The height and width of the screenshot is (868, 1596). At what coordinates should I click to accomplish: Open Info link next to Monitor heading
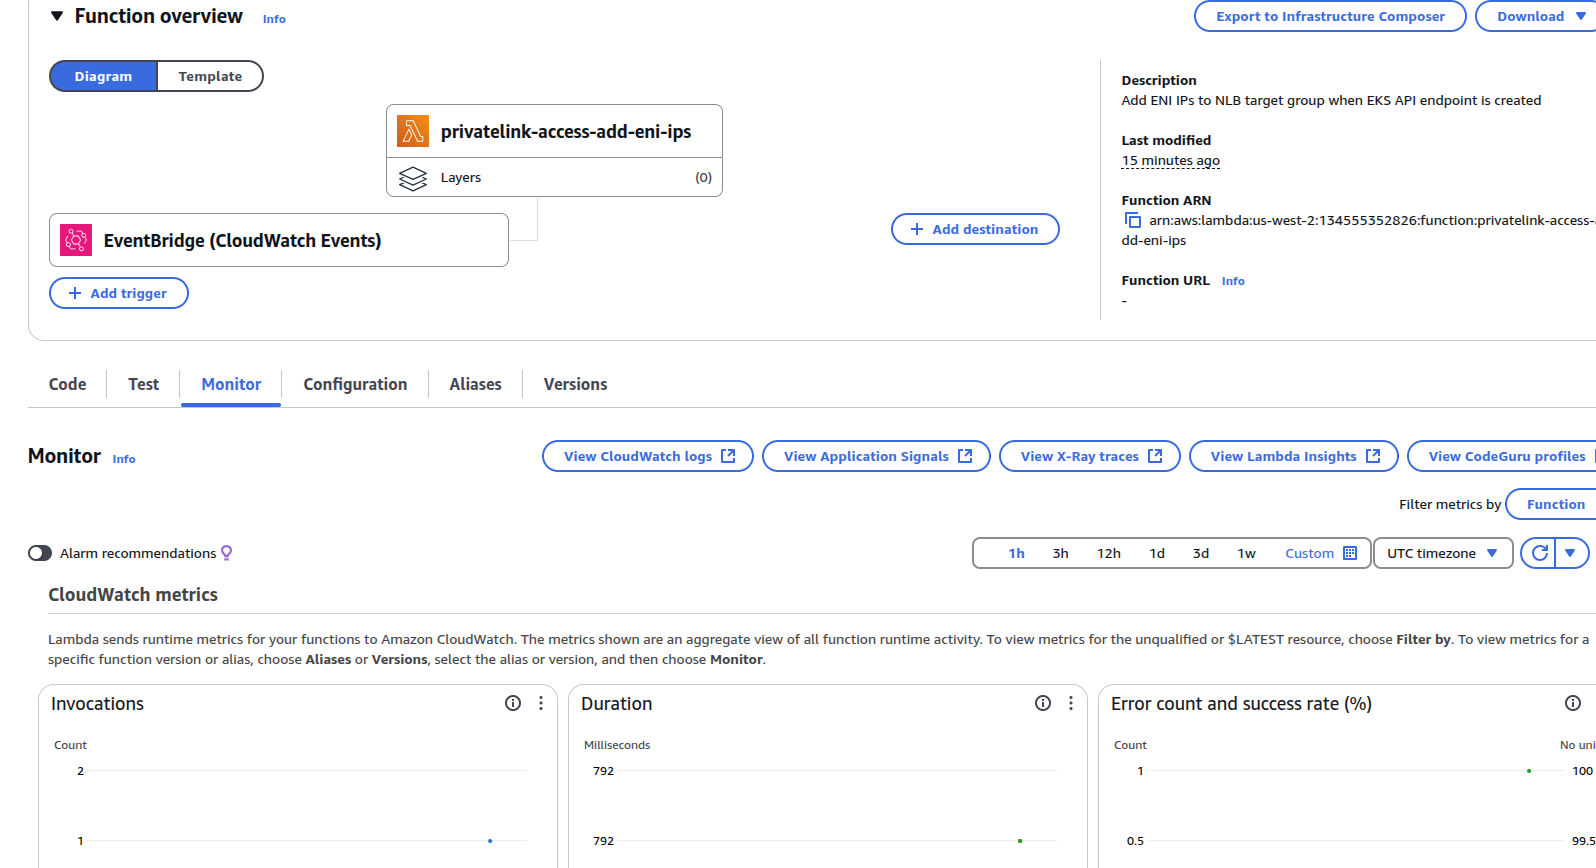(124, 459)
